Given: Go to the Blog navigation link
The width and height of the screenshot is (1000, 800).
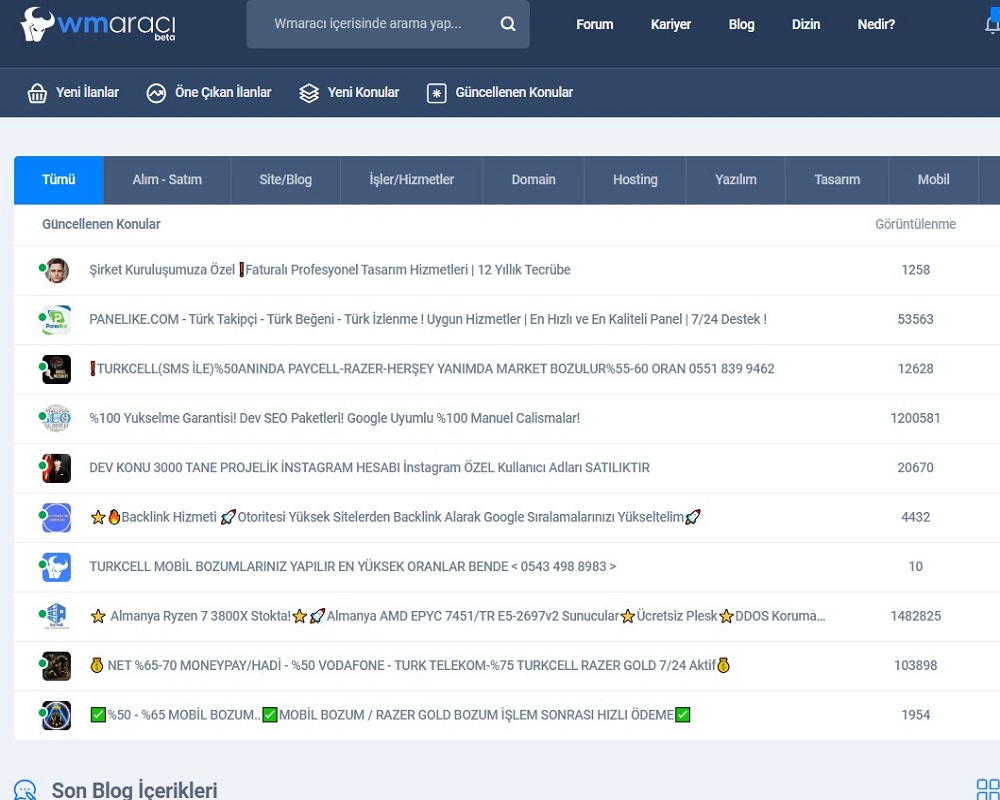Looking at the screenshot, I should (741, 24).
